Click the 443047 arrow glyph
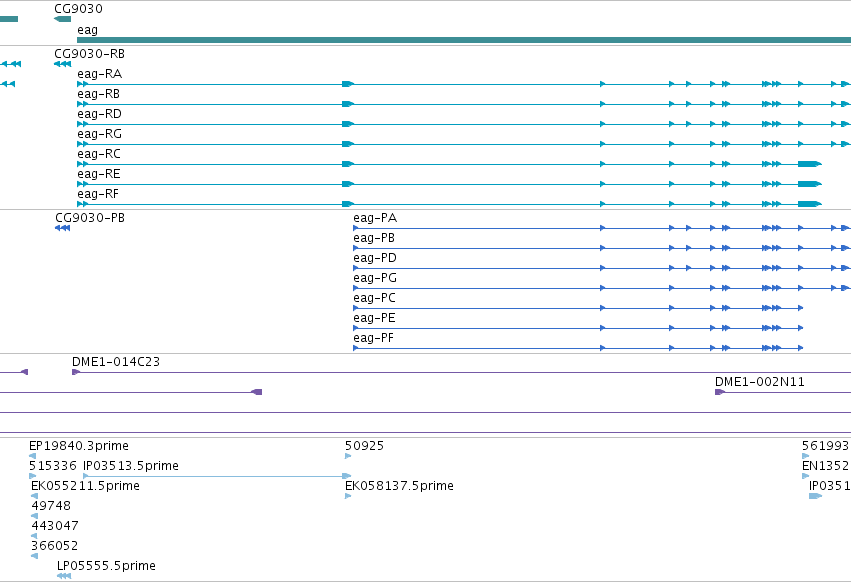 pyautogui.click(x=35, y=536)
